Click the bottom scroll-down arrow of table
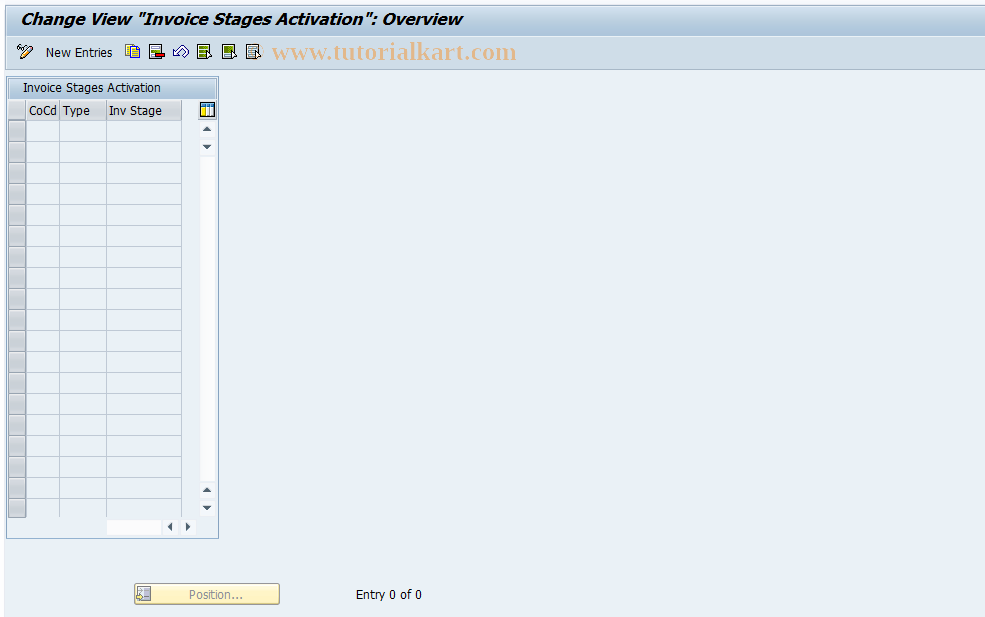The width and height of the screenshot is (985, 617). pos(207,508)
